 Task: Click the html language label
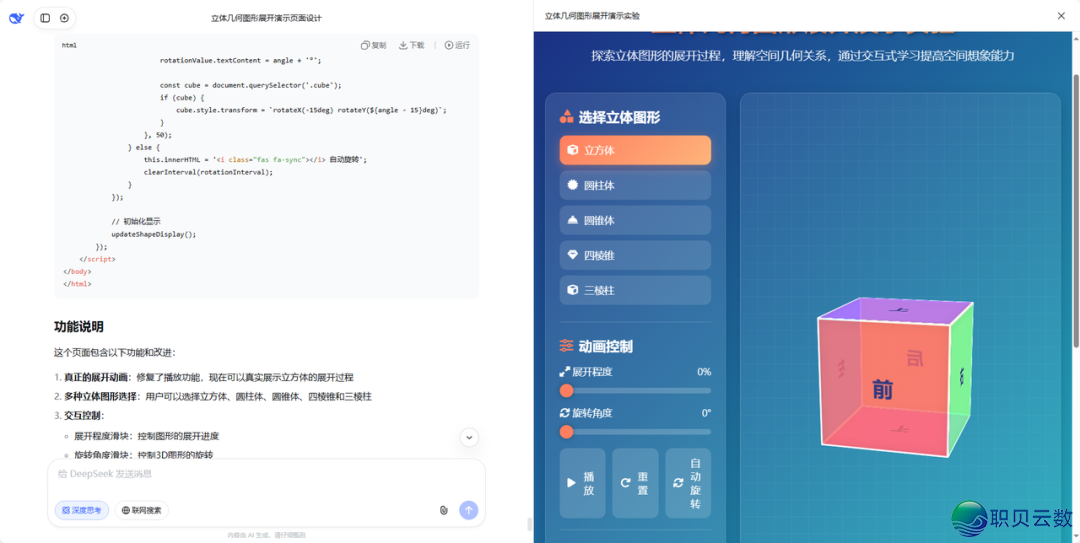69,45
